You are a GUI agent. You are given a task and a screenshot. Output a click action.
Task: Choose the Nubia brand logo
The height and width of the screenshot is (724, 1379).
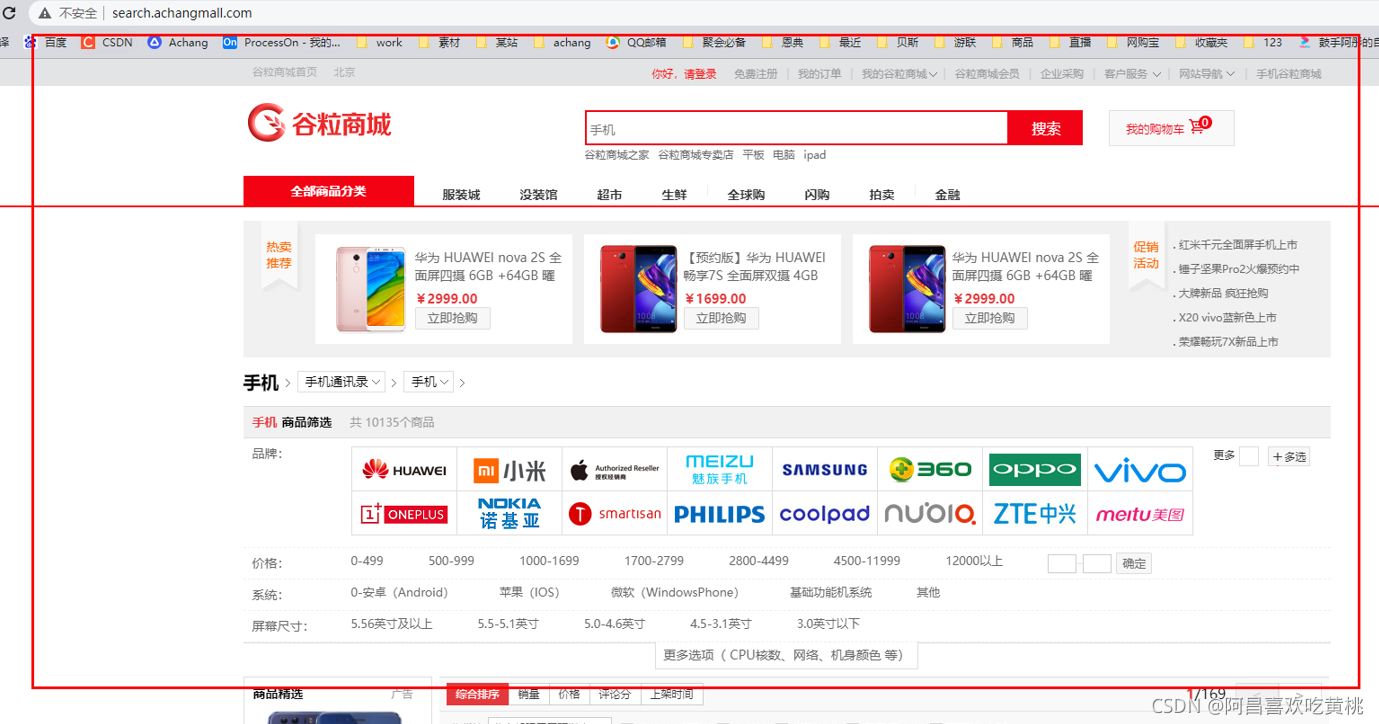pos(930,514)
